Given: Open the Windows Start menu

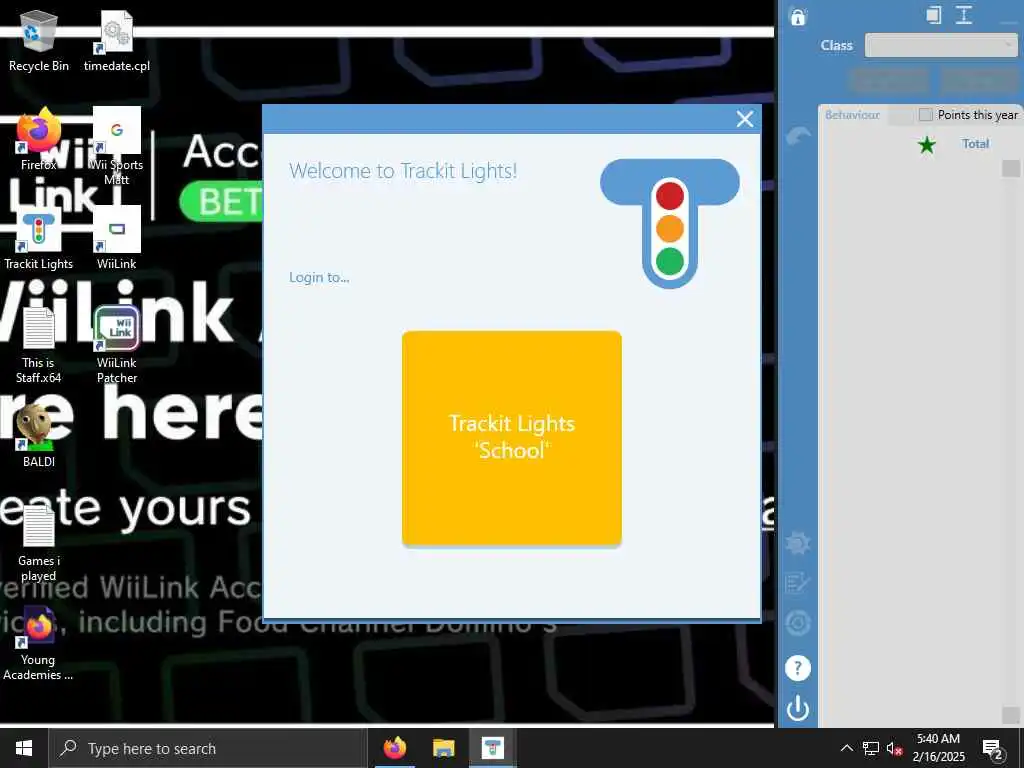Looking at the screenshot, I should point(24,748).
